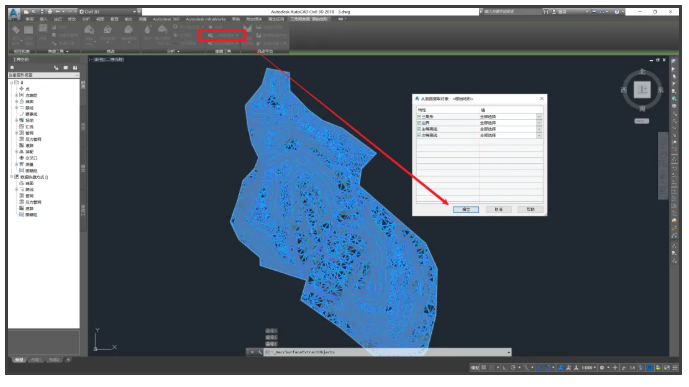689x387 pixels.
Task: Close the extract objects dialog
Action: click(x=542, y=99)
